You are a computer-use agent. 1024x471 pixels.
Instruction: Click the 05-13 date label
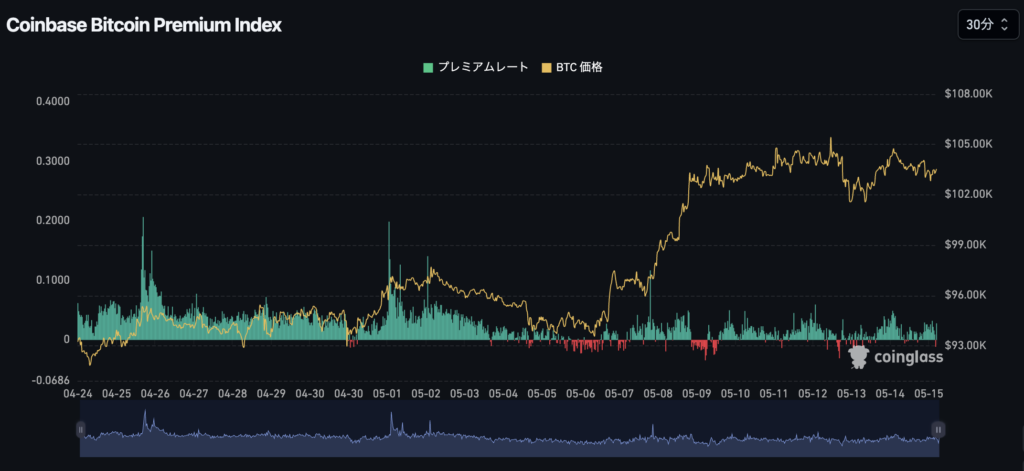851,394
